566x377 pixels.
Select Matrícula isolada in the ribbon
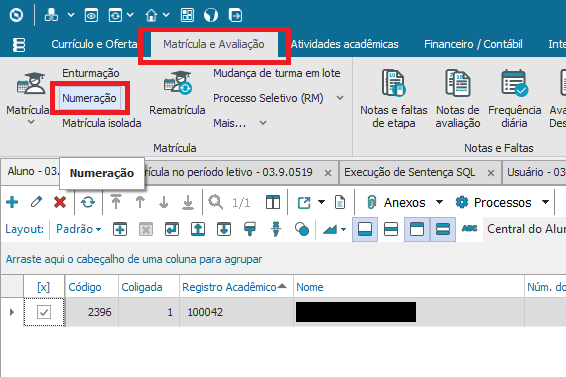pos(101,123)
